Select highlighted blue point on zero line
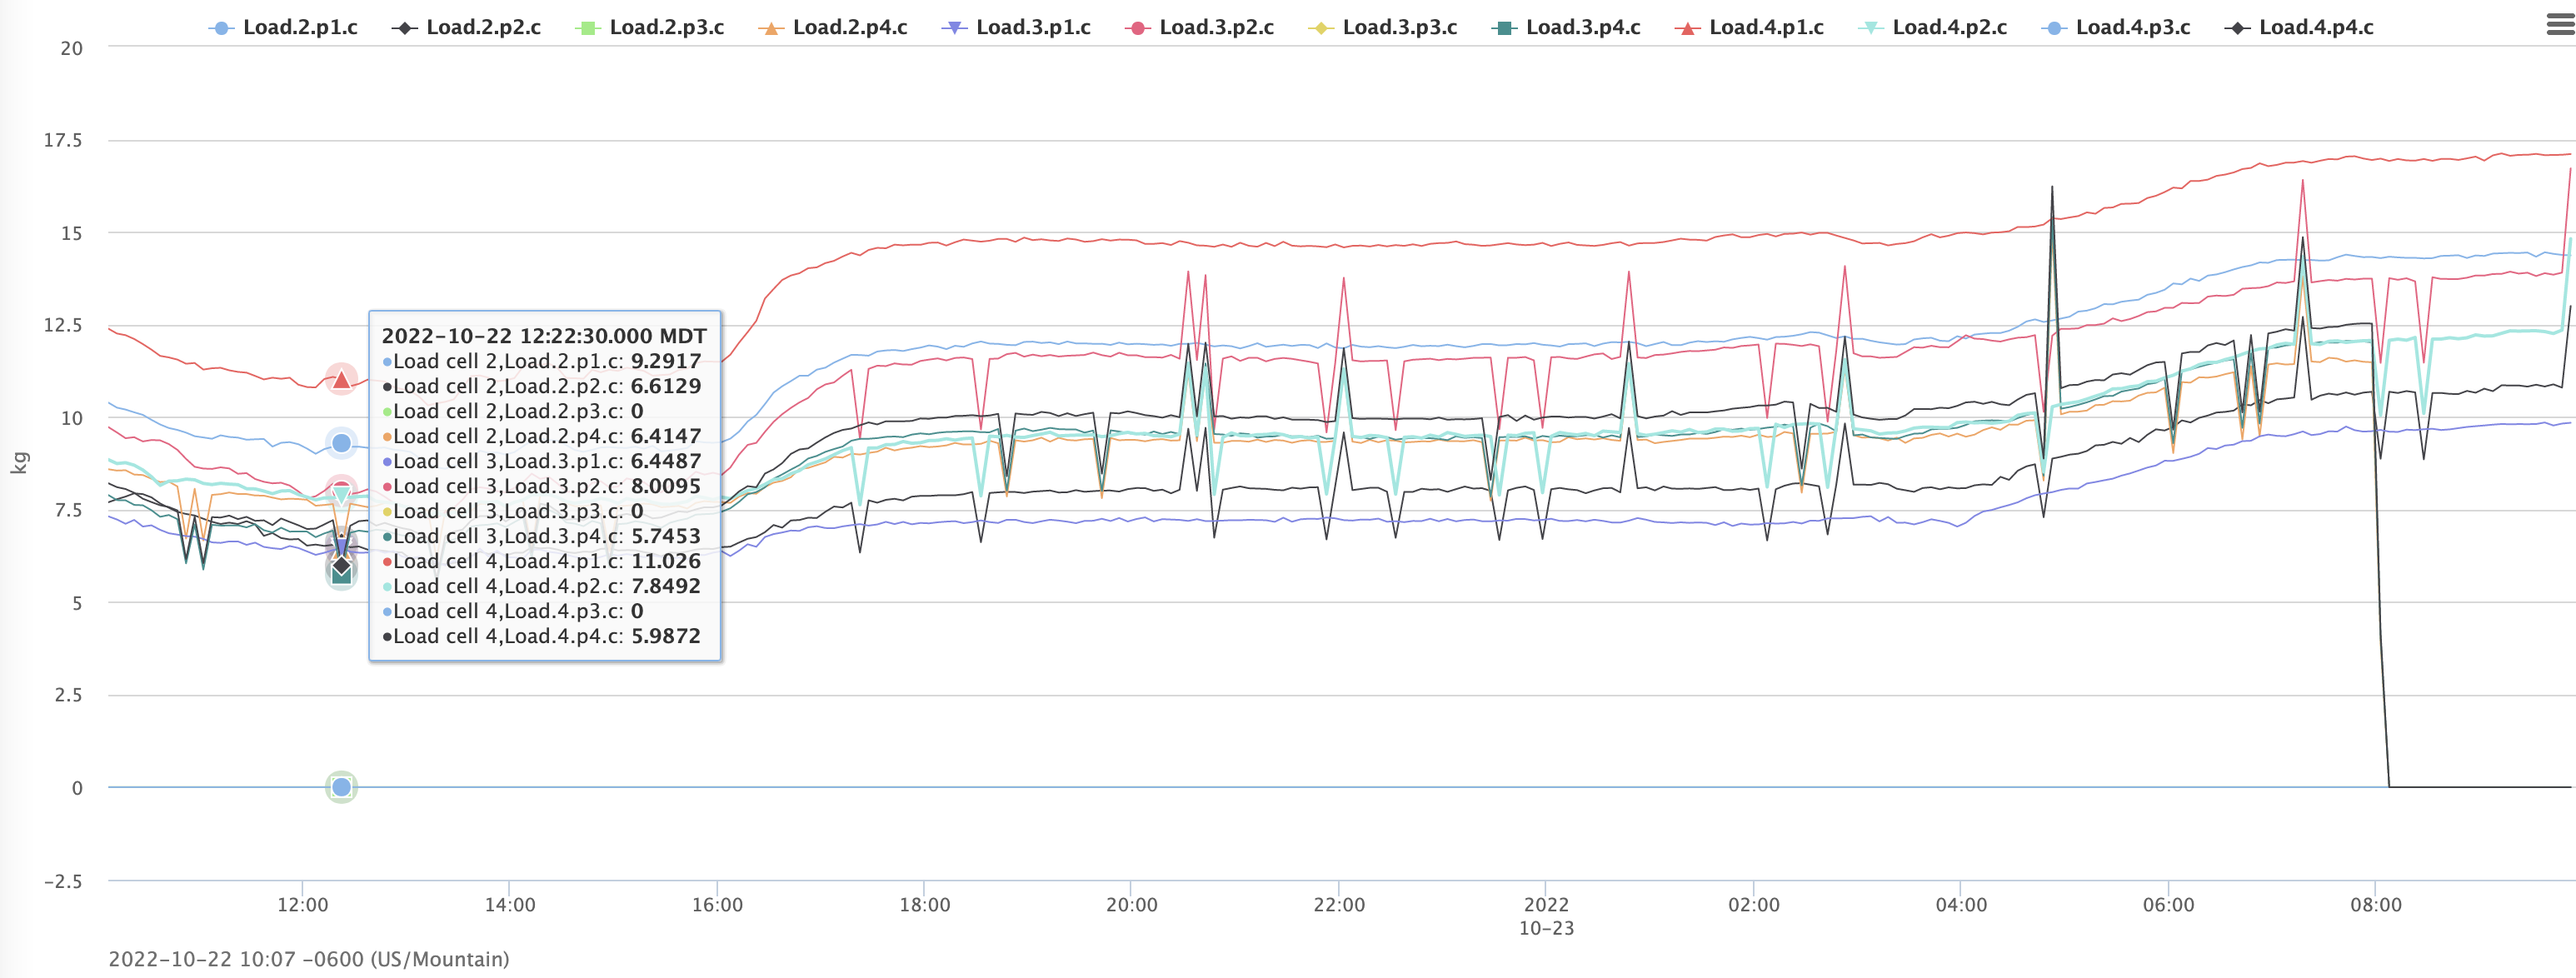 (341, 787)
